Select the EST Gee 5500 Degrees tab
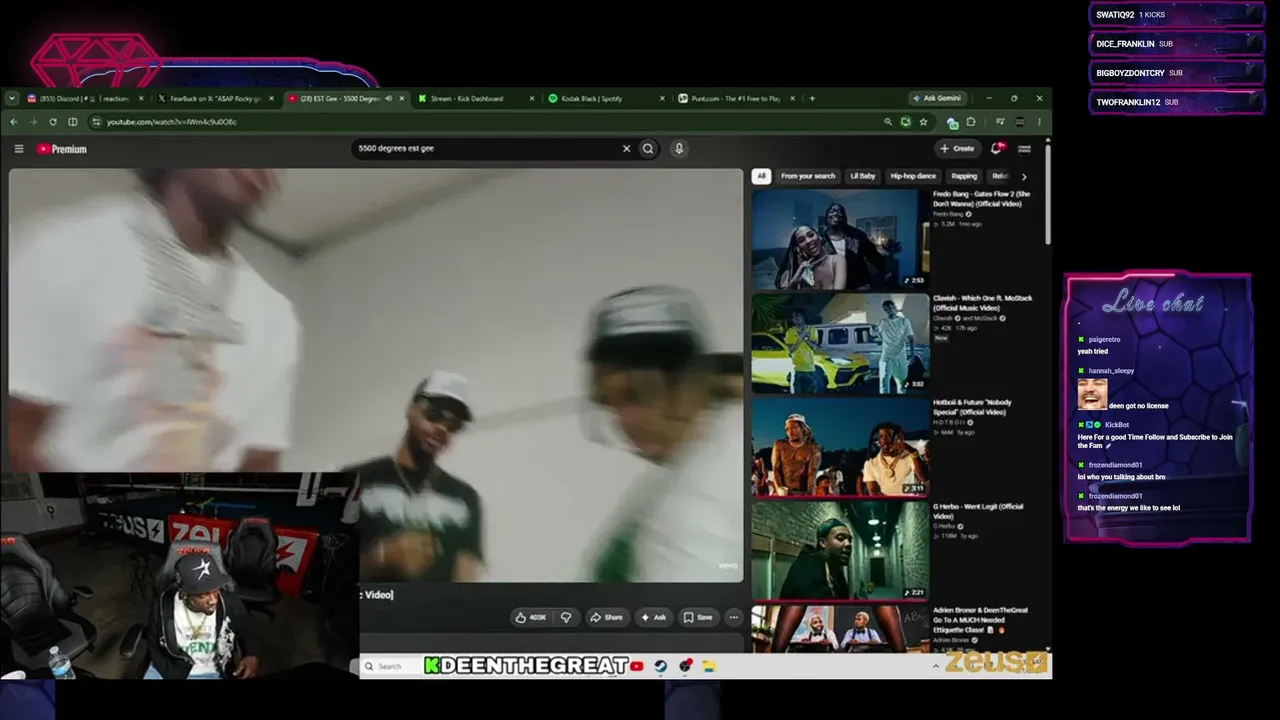This screenshot has height=720, width=1280. pyautogui.click(x=346, y=98)
